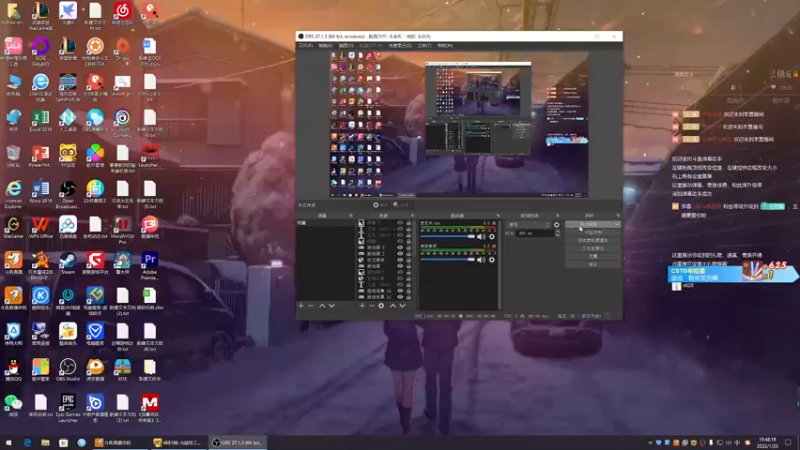
Task: Click the audio mixer vertical scrollbar
Action: (499, 265)
